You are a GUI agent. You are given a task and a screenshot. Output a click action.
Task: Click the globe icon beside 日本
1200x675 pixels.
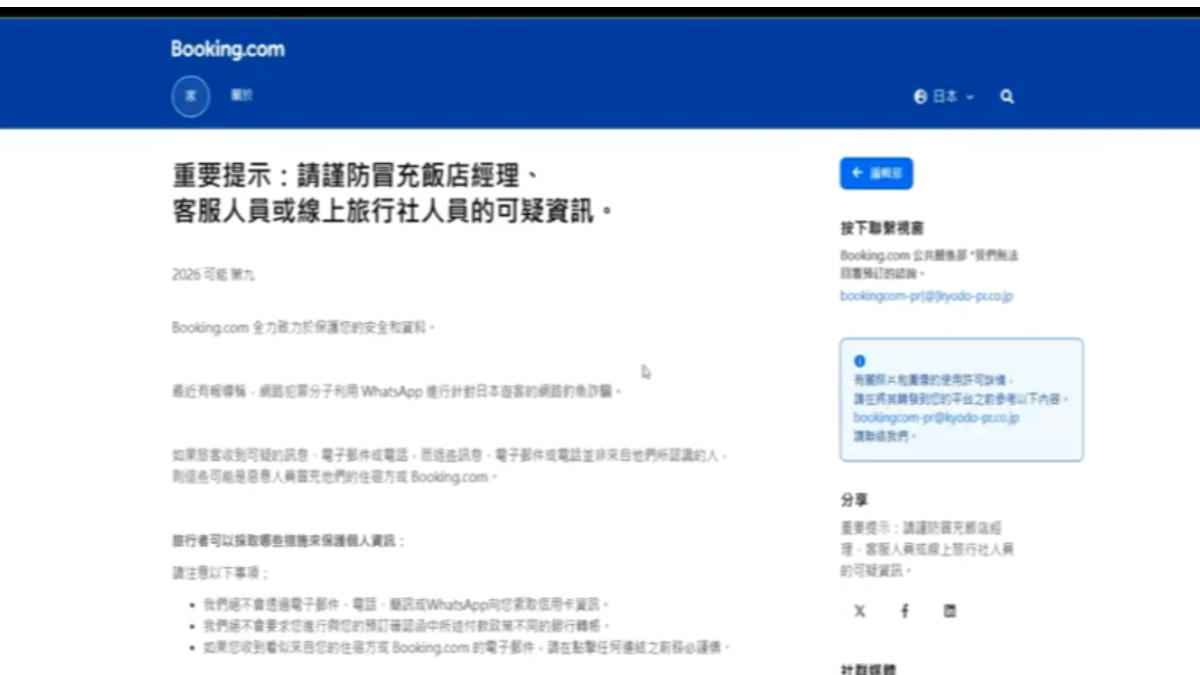(x=921, y=97)
